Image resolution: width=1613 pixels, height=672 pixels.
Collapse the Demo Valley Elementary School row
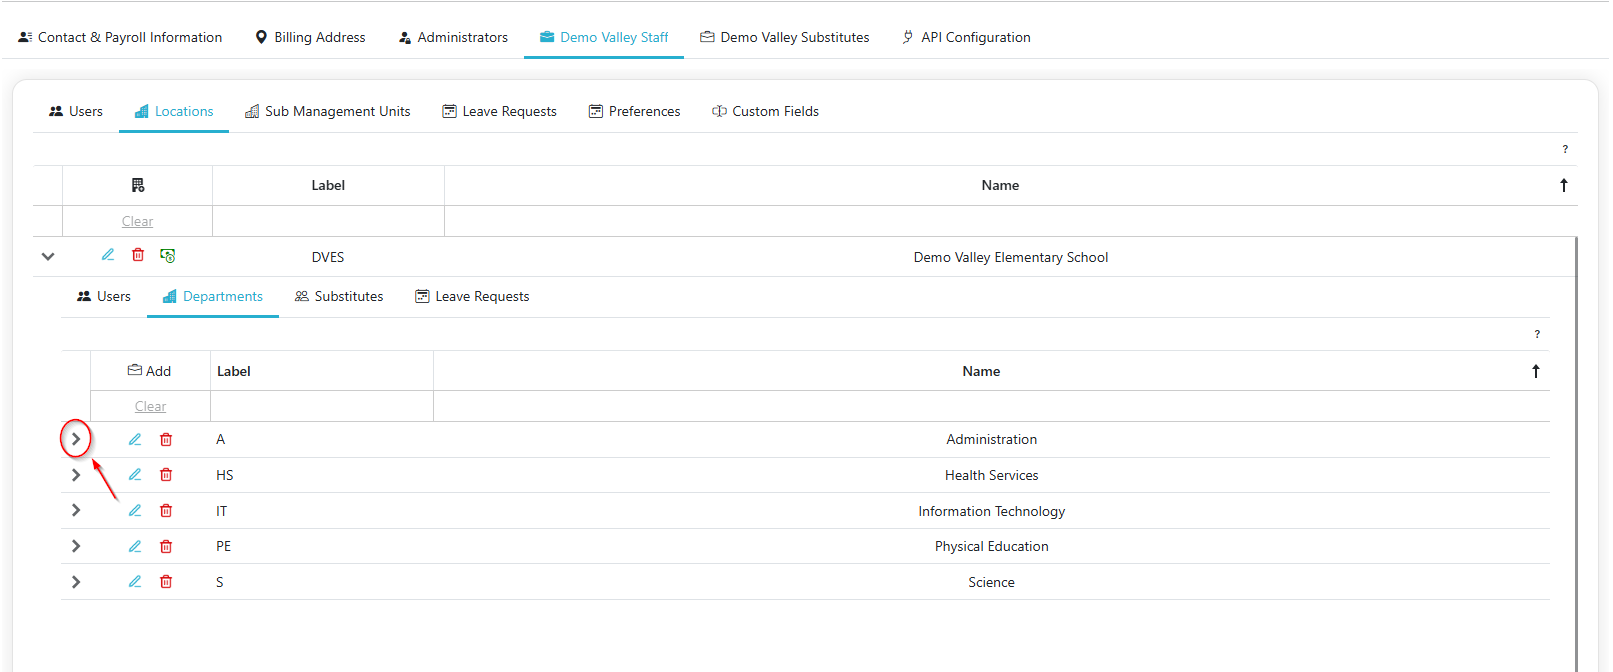click(x=48, y=257)
